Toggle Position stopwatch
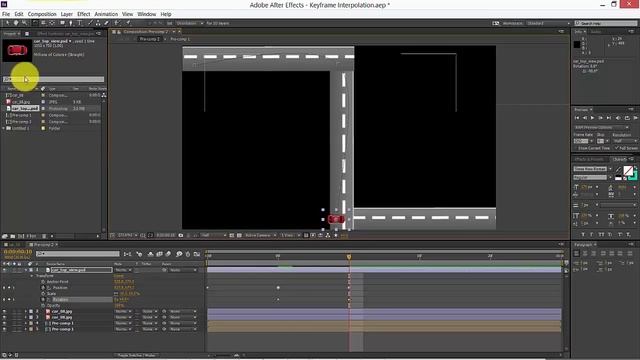The width and height of the screenshot is (640, 360). point(43,288)
